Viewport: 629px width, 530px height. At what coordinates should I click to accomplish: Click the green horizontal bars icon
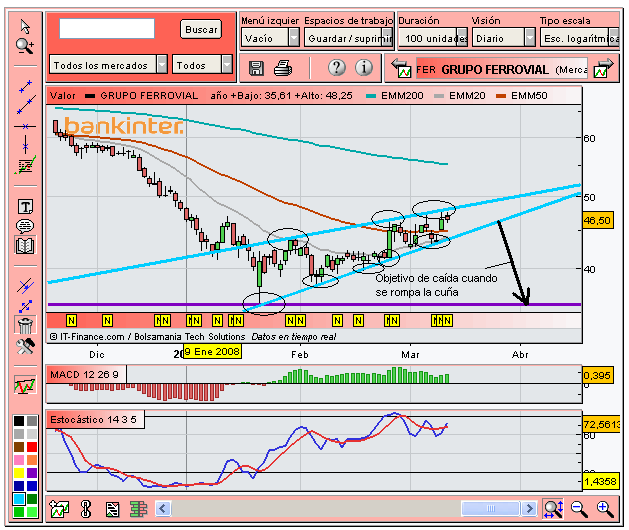138,510
